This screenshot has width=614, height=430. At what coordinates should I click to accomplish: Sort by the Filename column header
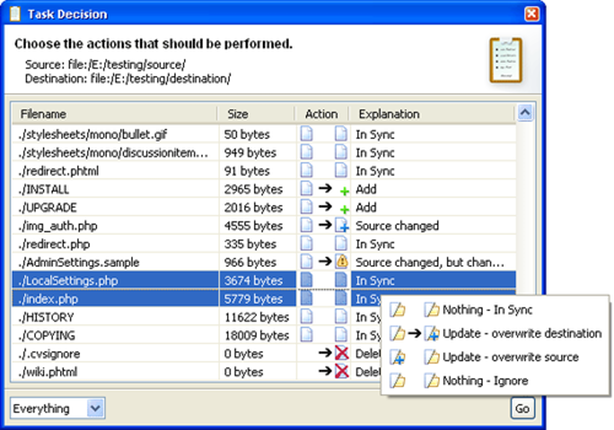(115, 114)
